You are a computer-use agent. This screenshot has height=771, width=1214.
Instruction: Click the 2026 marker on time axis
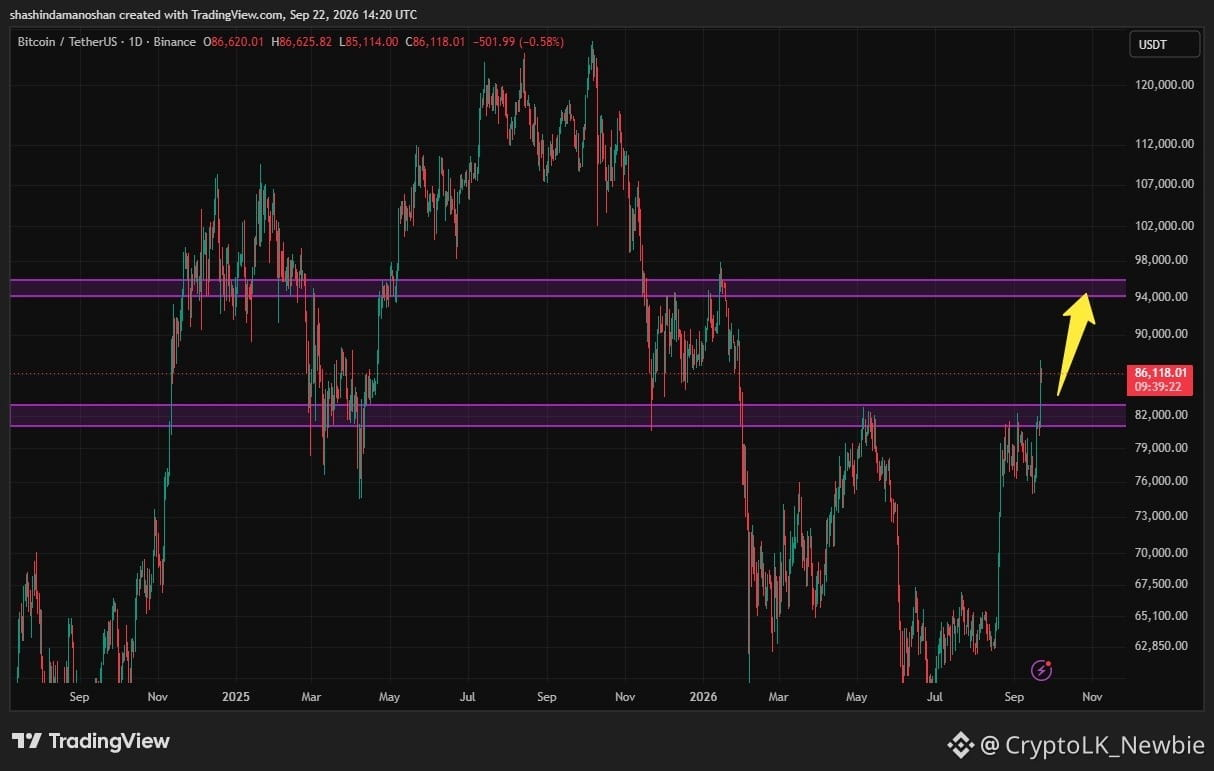[702, 696]
